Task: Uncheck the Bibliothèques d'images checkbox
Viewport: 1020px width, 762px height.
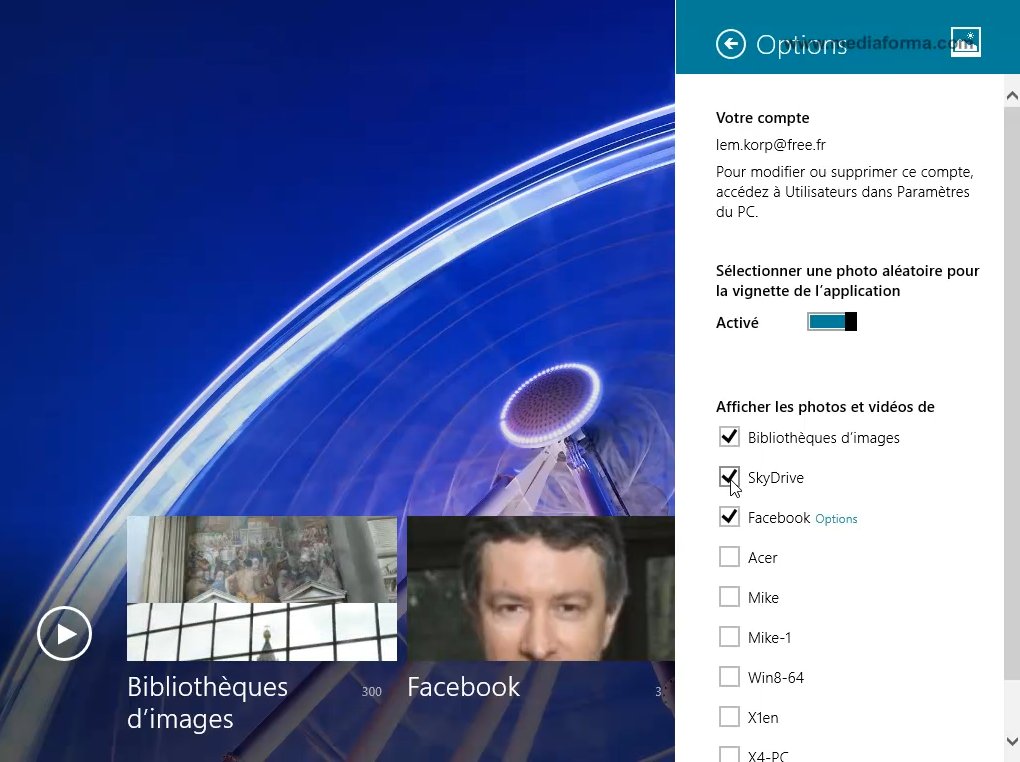Action: point(729,437)
